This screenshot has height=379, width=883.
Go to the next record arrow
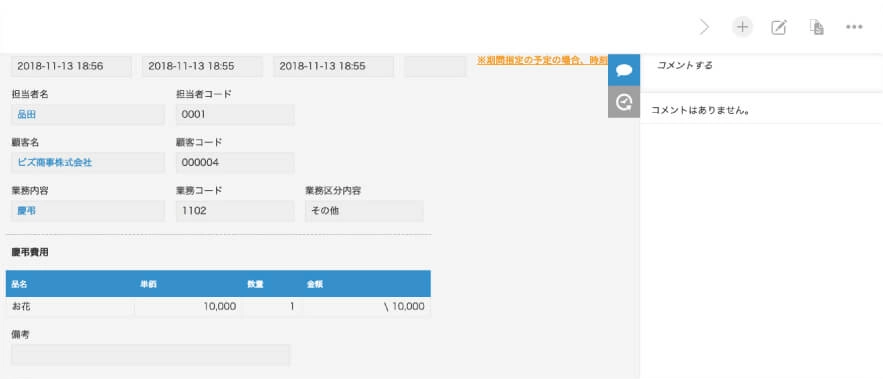tap(704, 27)
